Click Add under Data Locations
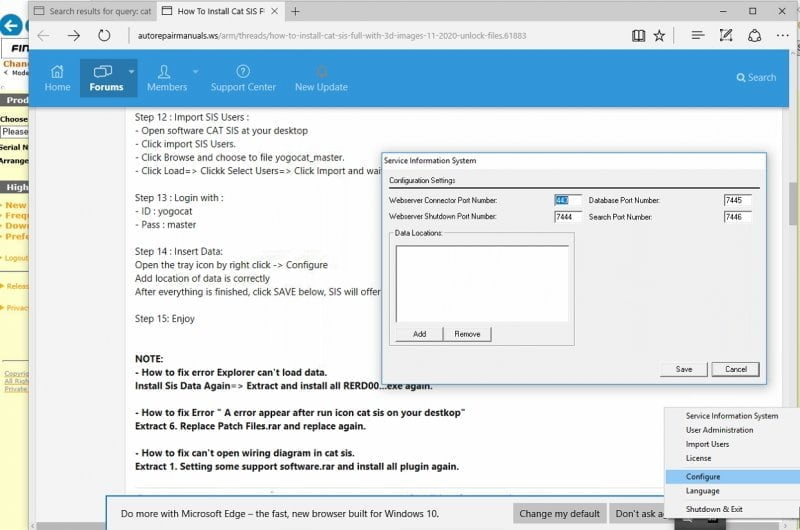This screenshot has width=800, height=530. [419, 334]
